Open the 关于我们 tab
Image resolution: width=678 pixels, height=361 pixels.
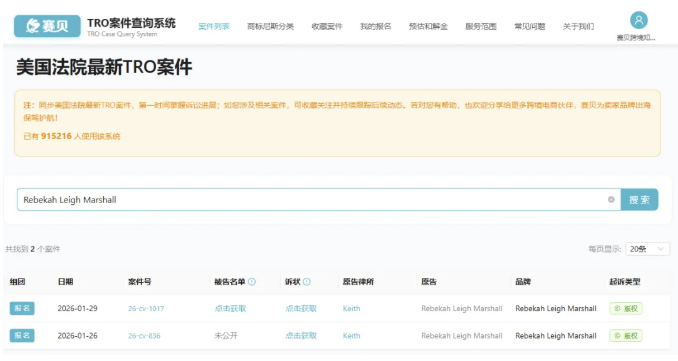(578, 26)
